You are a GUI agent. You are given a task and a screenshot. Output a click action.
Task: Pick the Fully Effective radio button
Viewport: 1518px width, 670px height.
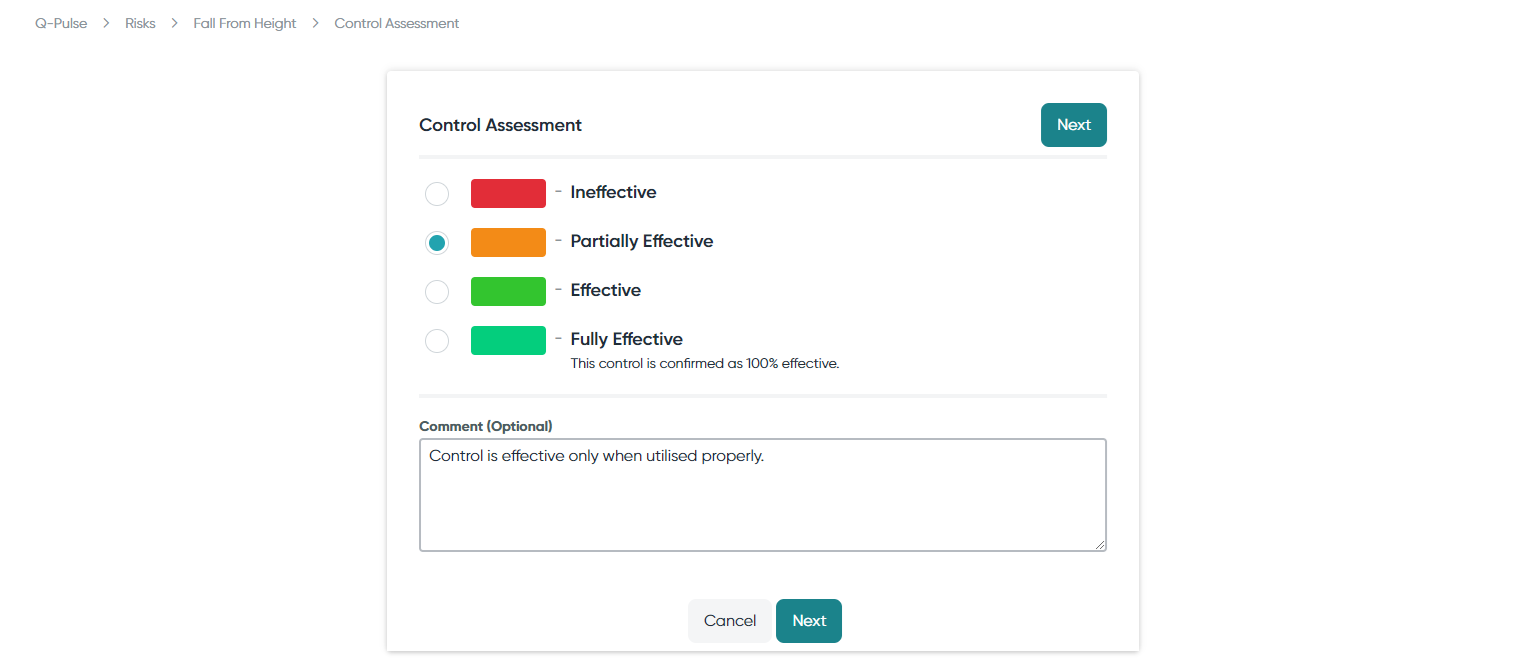point(437,340)
